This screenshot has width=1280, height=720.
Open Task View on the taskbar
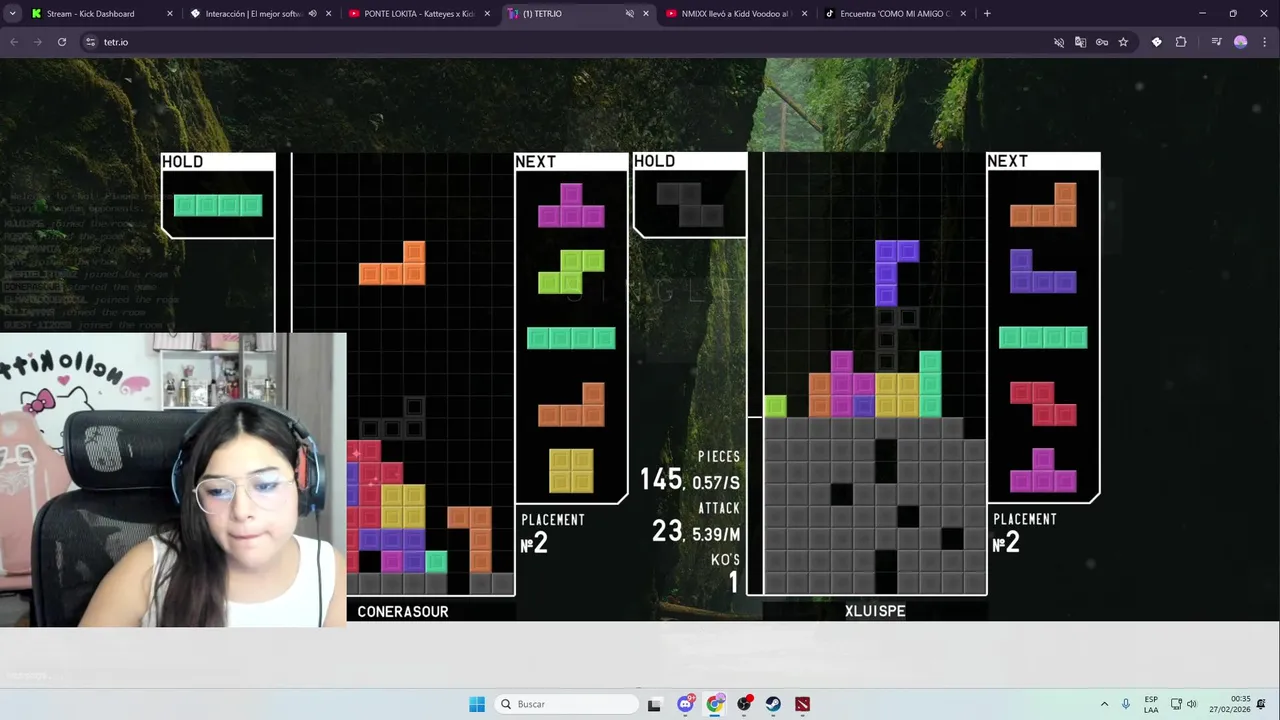[654, 704]
